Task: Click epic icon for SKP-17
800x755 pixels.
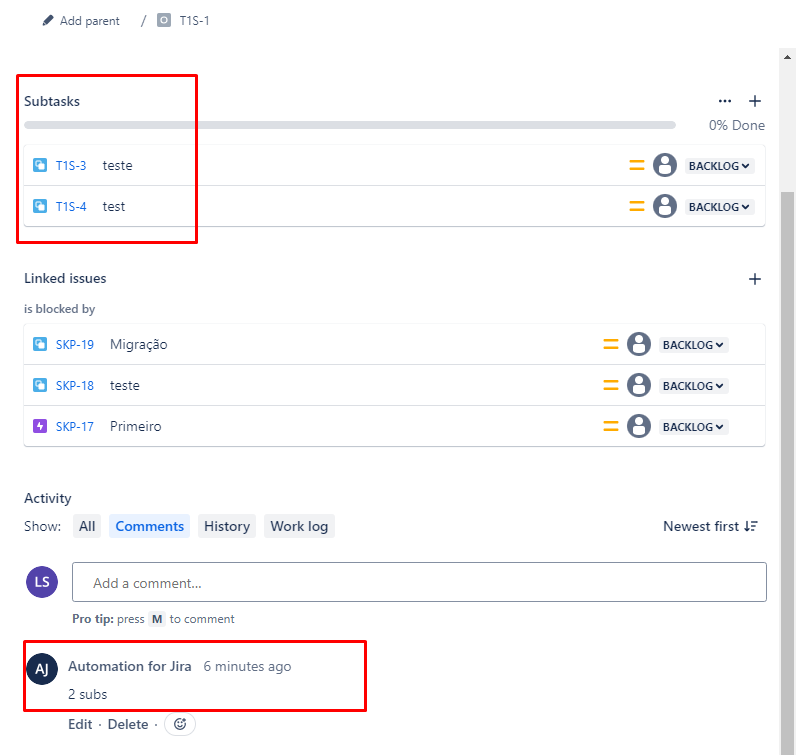Action: [x=40, y=425]
